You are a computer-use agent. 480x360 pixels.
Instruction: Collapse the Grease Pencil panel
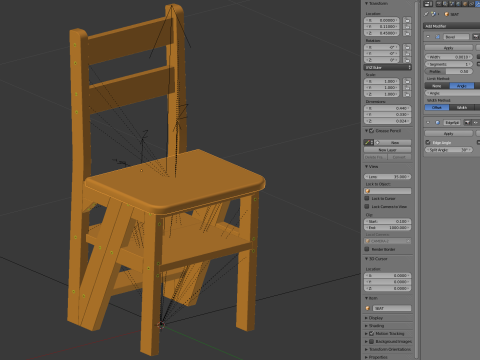(x=366, y=131)
